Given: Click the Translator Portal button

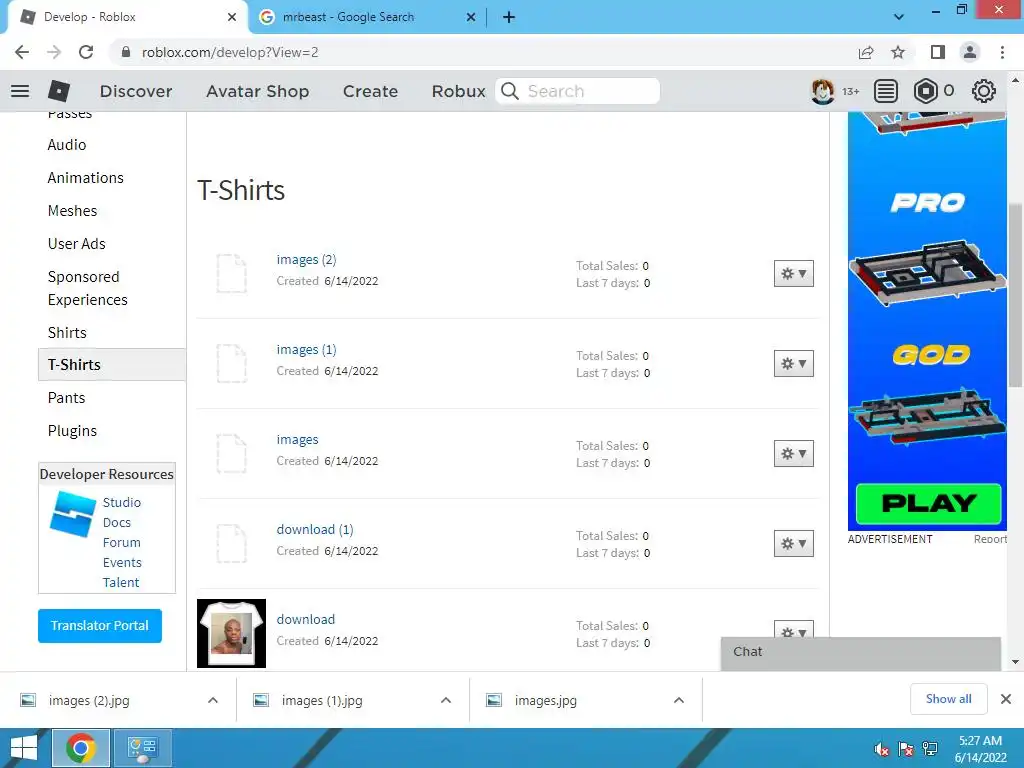Looking at the screenshot, I should (x=100, y=626).
